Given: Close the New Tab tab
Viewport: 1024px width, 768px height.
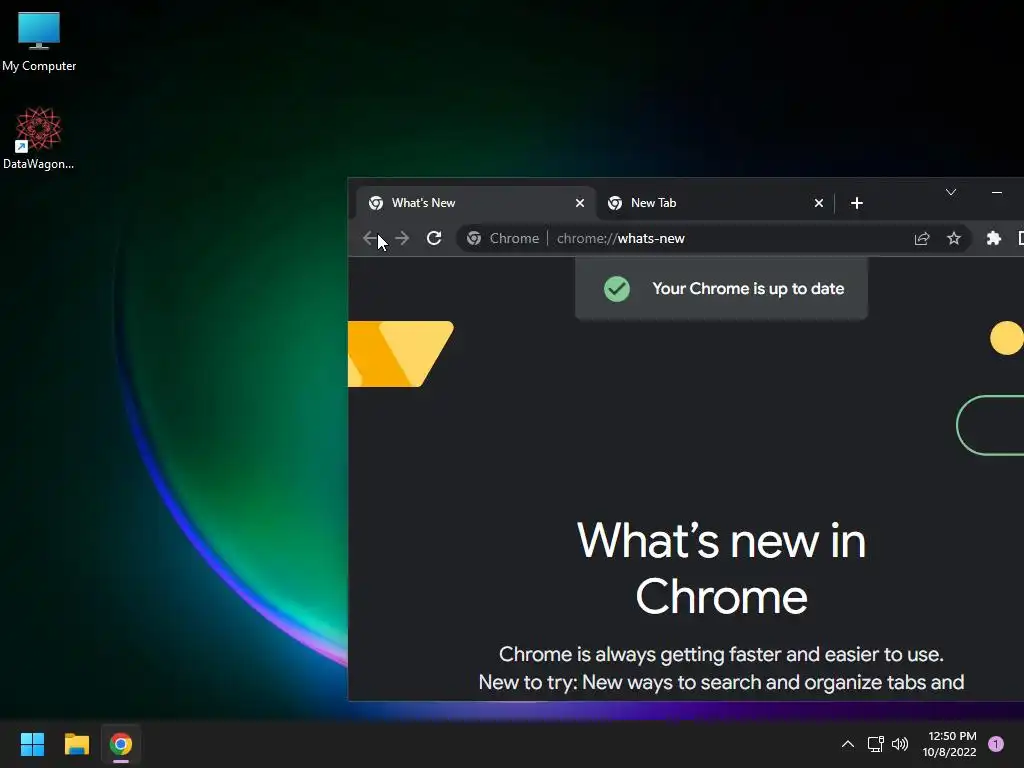Looking at the screenshot, I should point(818,203).
